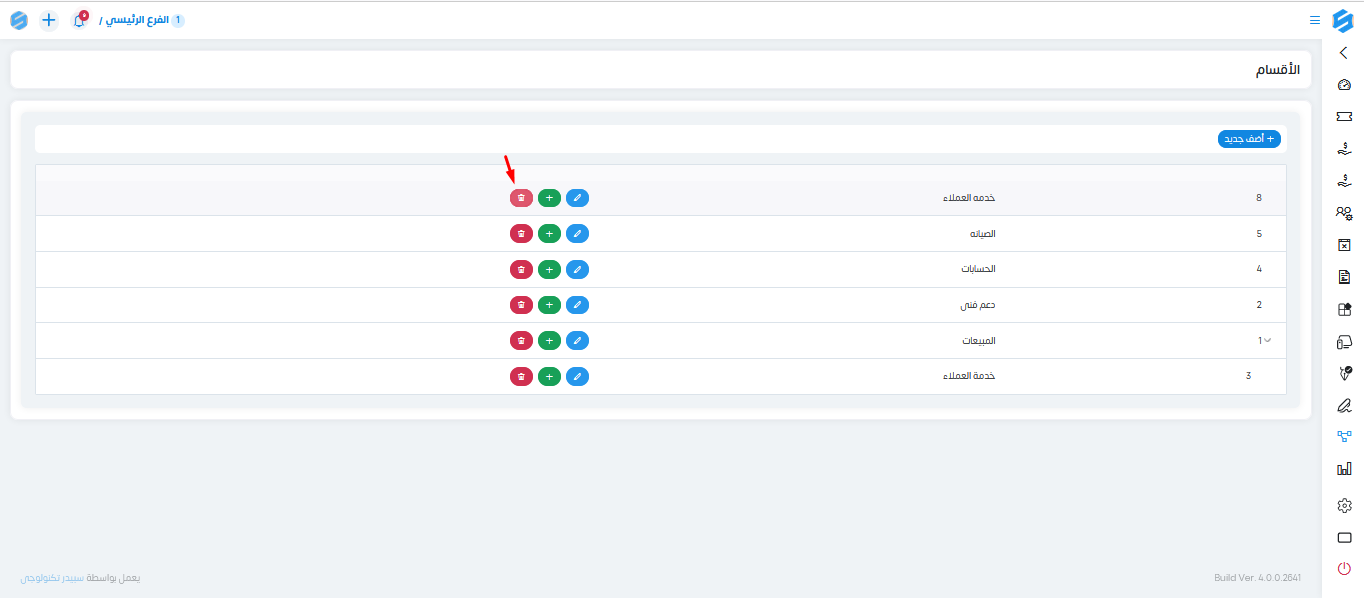Click the ID number 4 cell
The width and height of the screenshot is (1364, 598).
tap(1259, 269)
